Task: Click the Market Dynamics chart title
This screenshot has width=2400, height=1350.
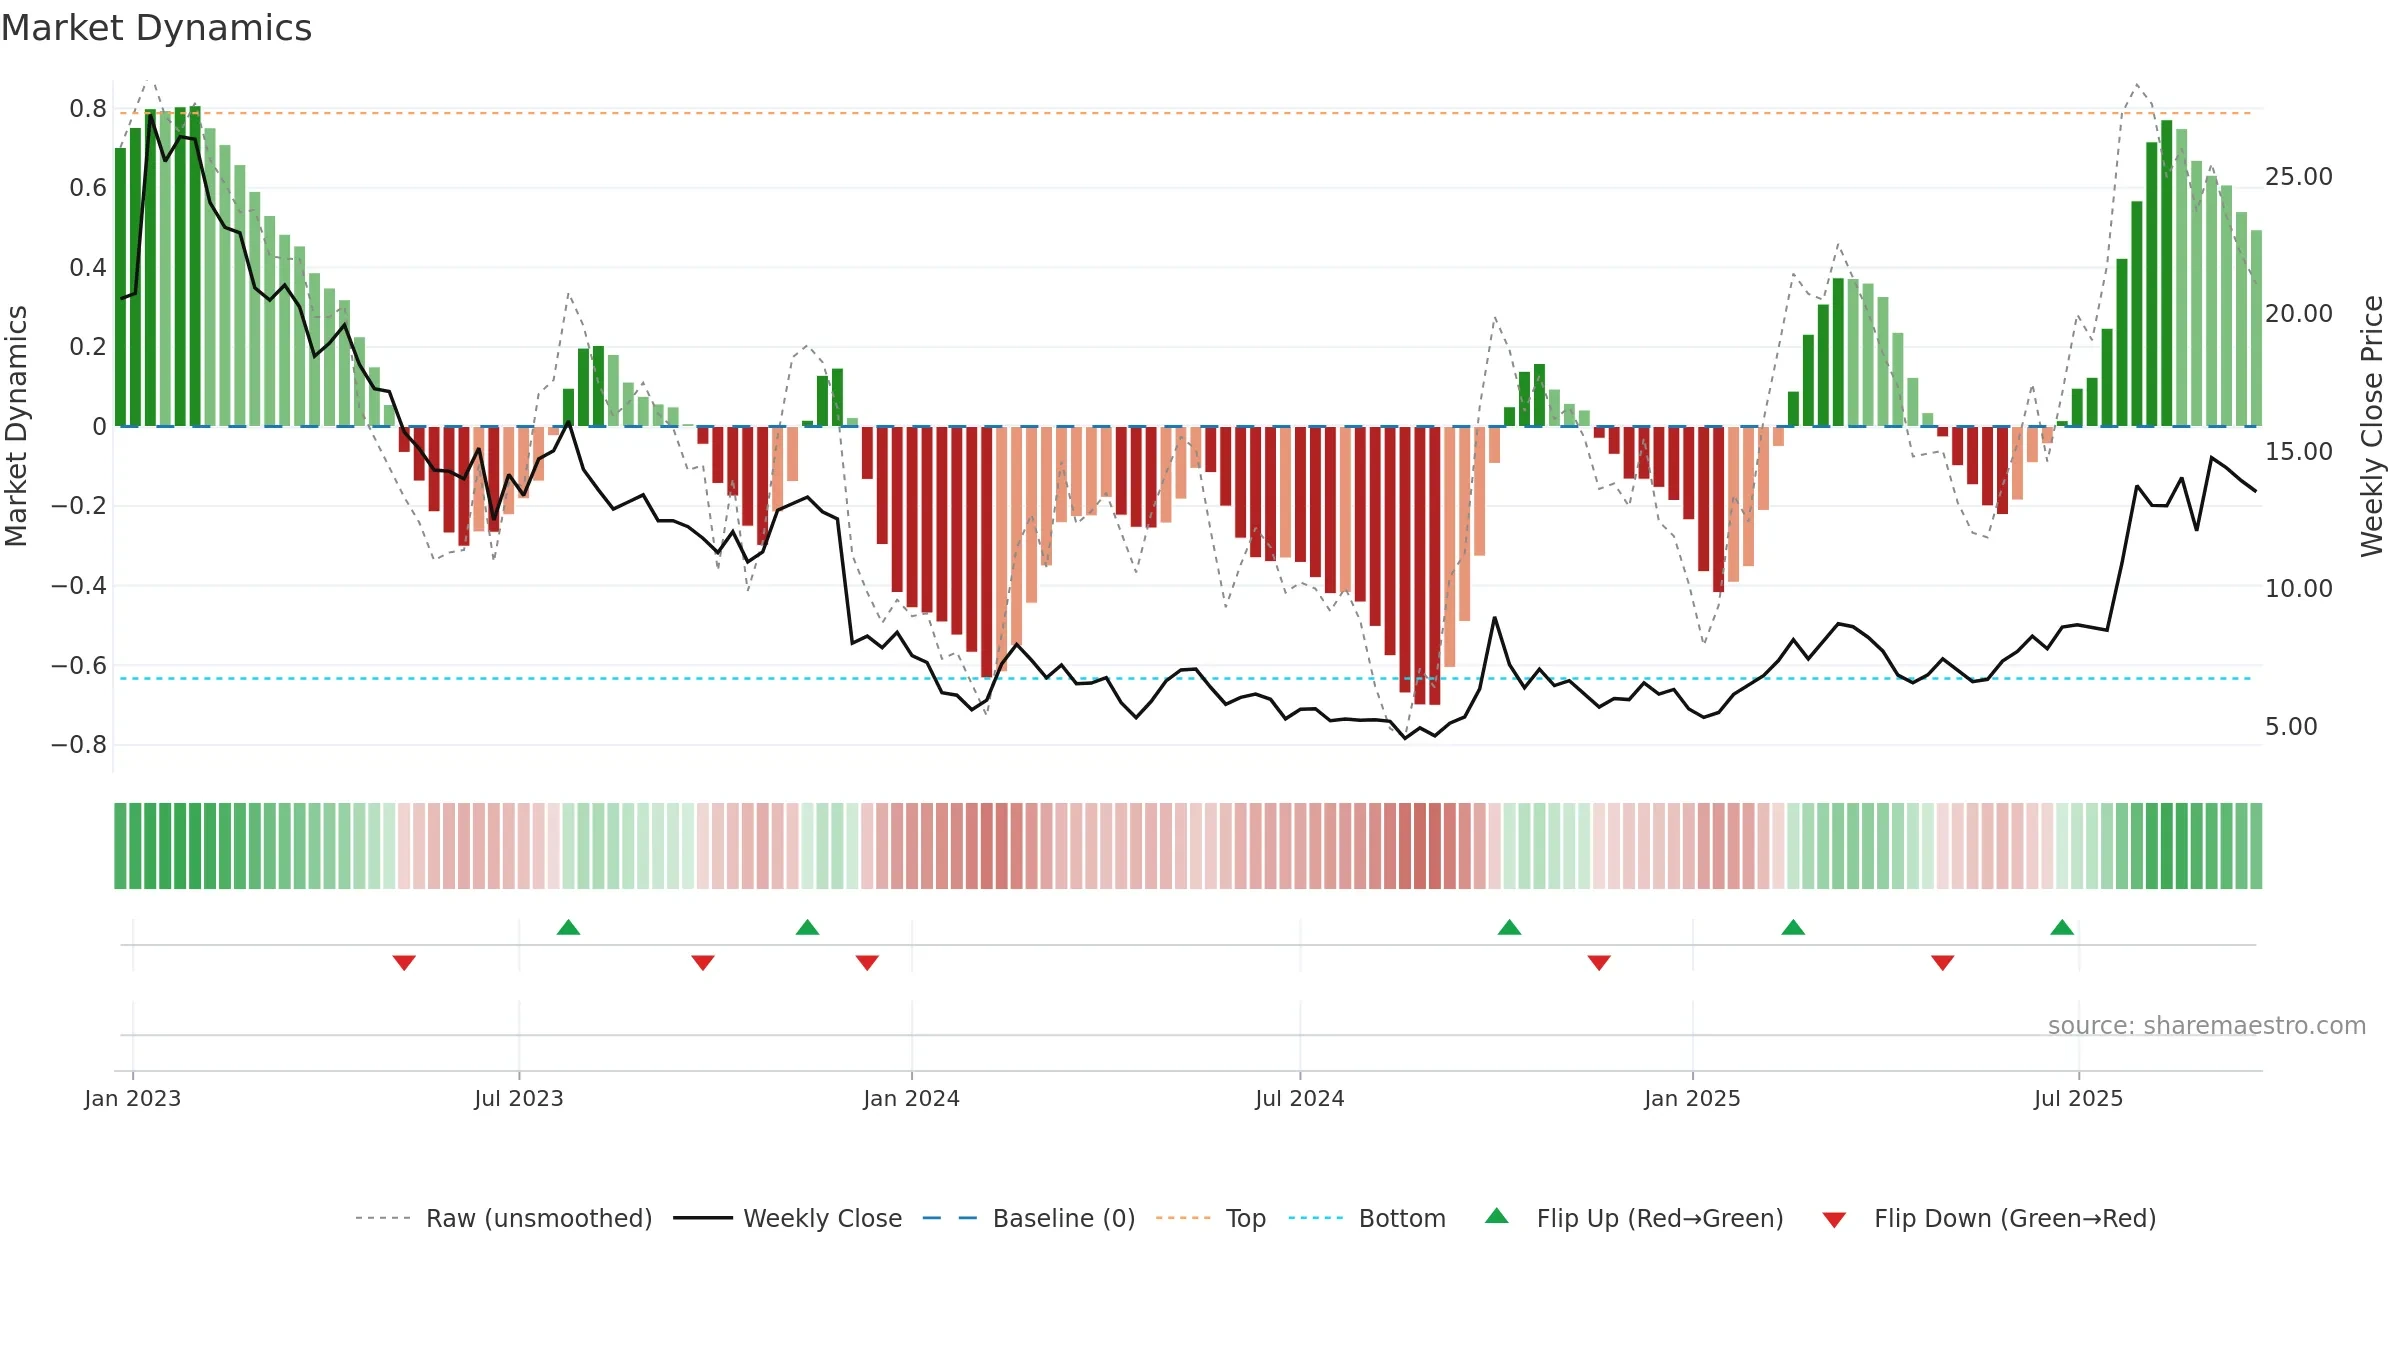Action: [156, 28]
